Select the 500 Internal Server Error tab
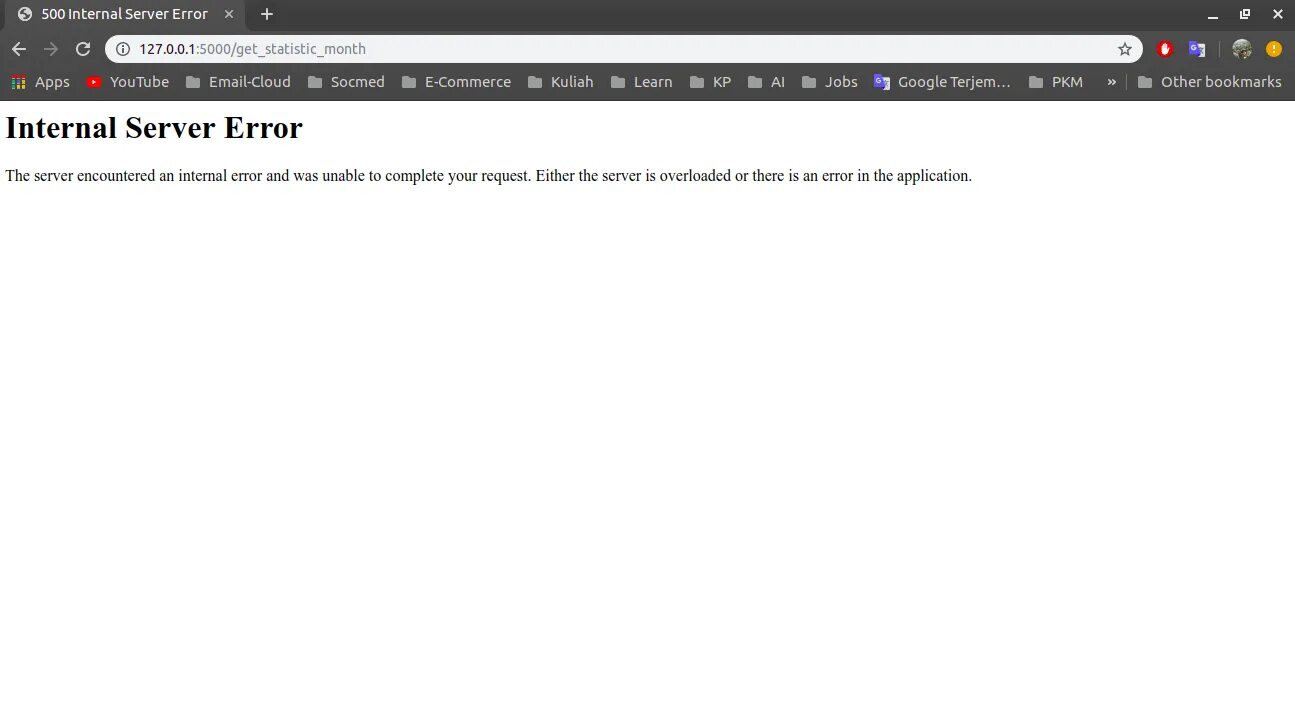 (125, 14)
